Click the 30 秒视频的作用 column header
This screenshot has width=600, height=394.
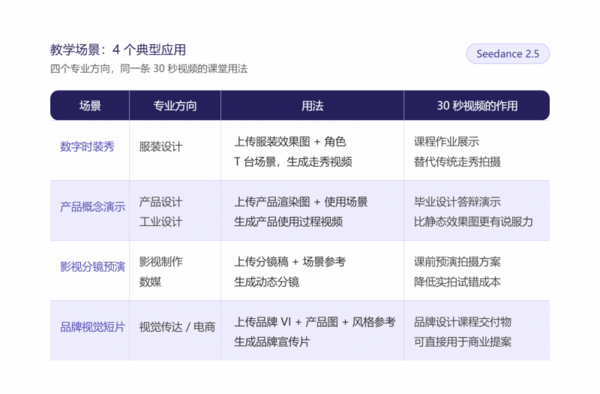pyautogui.click(x=477, y=106)
